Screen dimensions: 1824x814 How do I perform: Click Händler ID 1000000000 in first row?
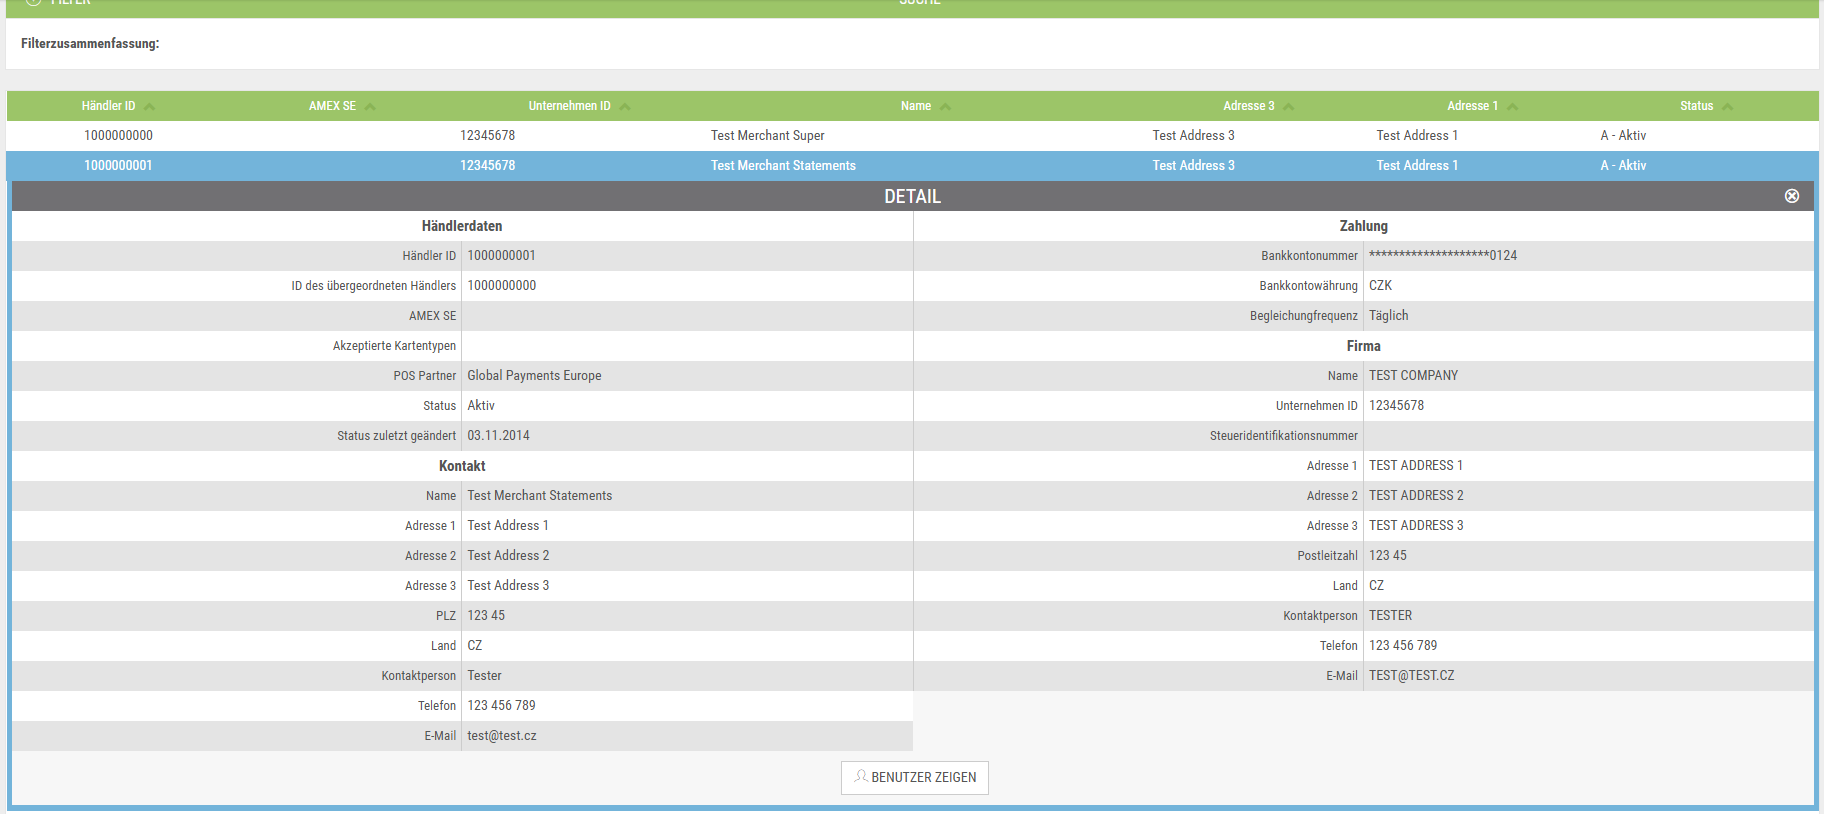(118, 136)
